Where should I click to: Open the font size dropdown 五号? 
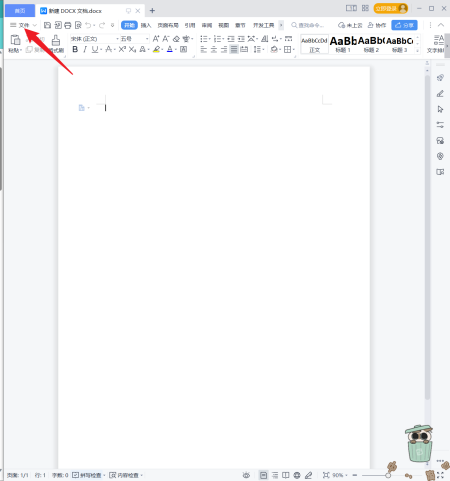coord(134,39)
